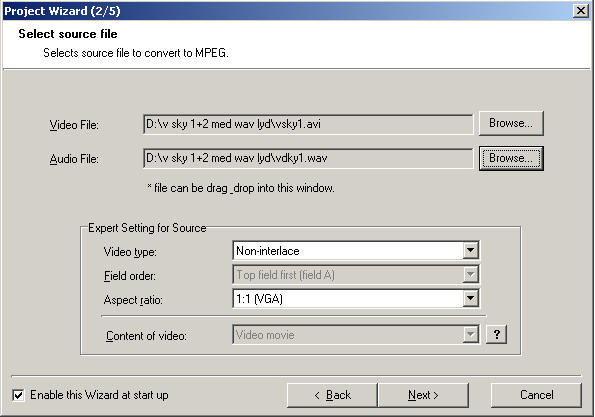Focus the Video File path field
The image size is (595, 417).
(x=308, y=124)
